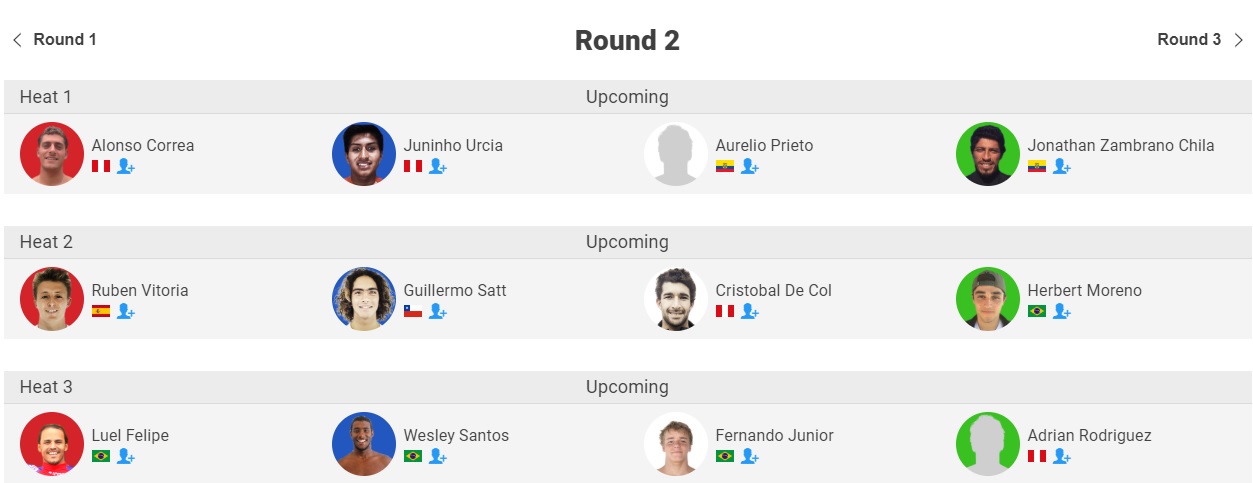Open Juninho Urcia's profile photo
The width and height of the screenshot is (1253, 483).
click(x=364, y=154)
